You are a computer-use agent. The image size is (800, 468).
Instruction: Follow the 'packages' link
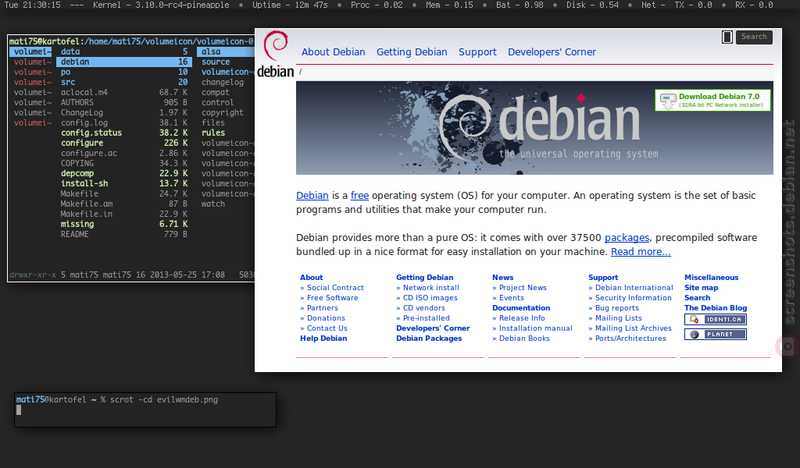[627, 238]
